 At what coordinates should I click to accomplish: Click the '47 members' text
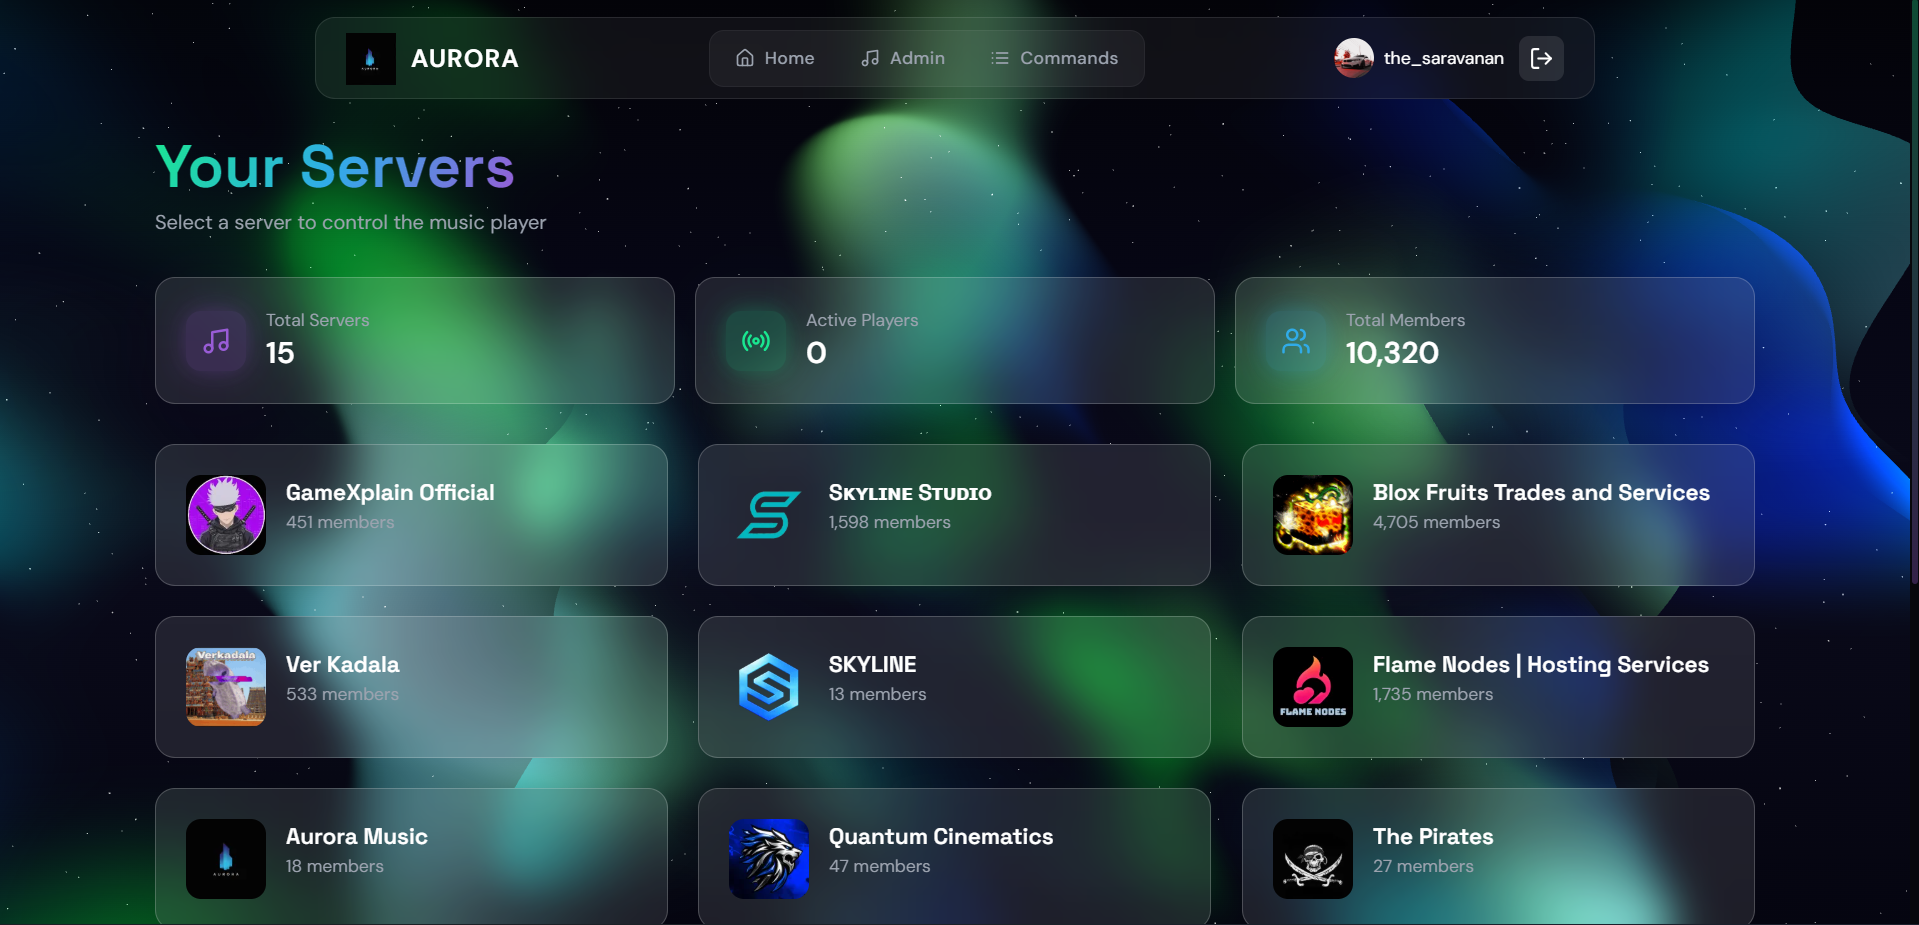point(880,866)
